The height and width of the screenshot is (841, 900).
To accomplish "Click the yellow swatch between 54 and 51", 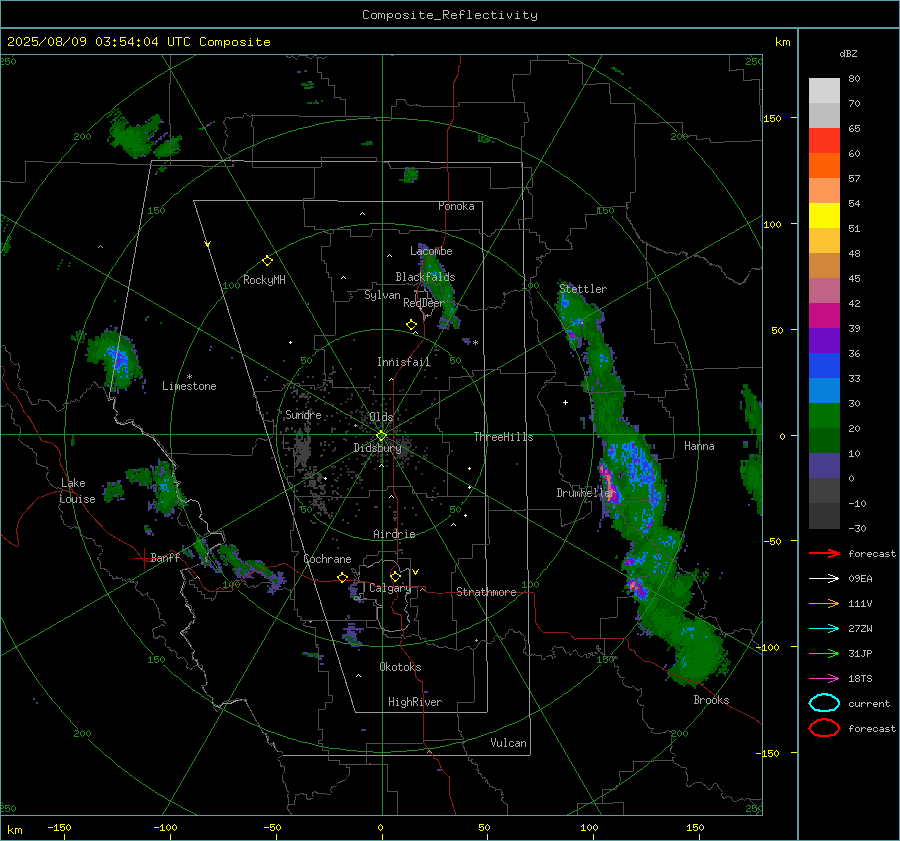I will click(x=824, y=216).
